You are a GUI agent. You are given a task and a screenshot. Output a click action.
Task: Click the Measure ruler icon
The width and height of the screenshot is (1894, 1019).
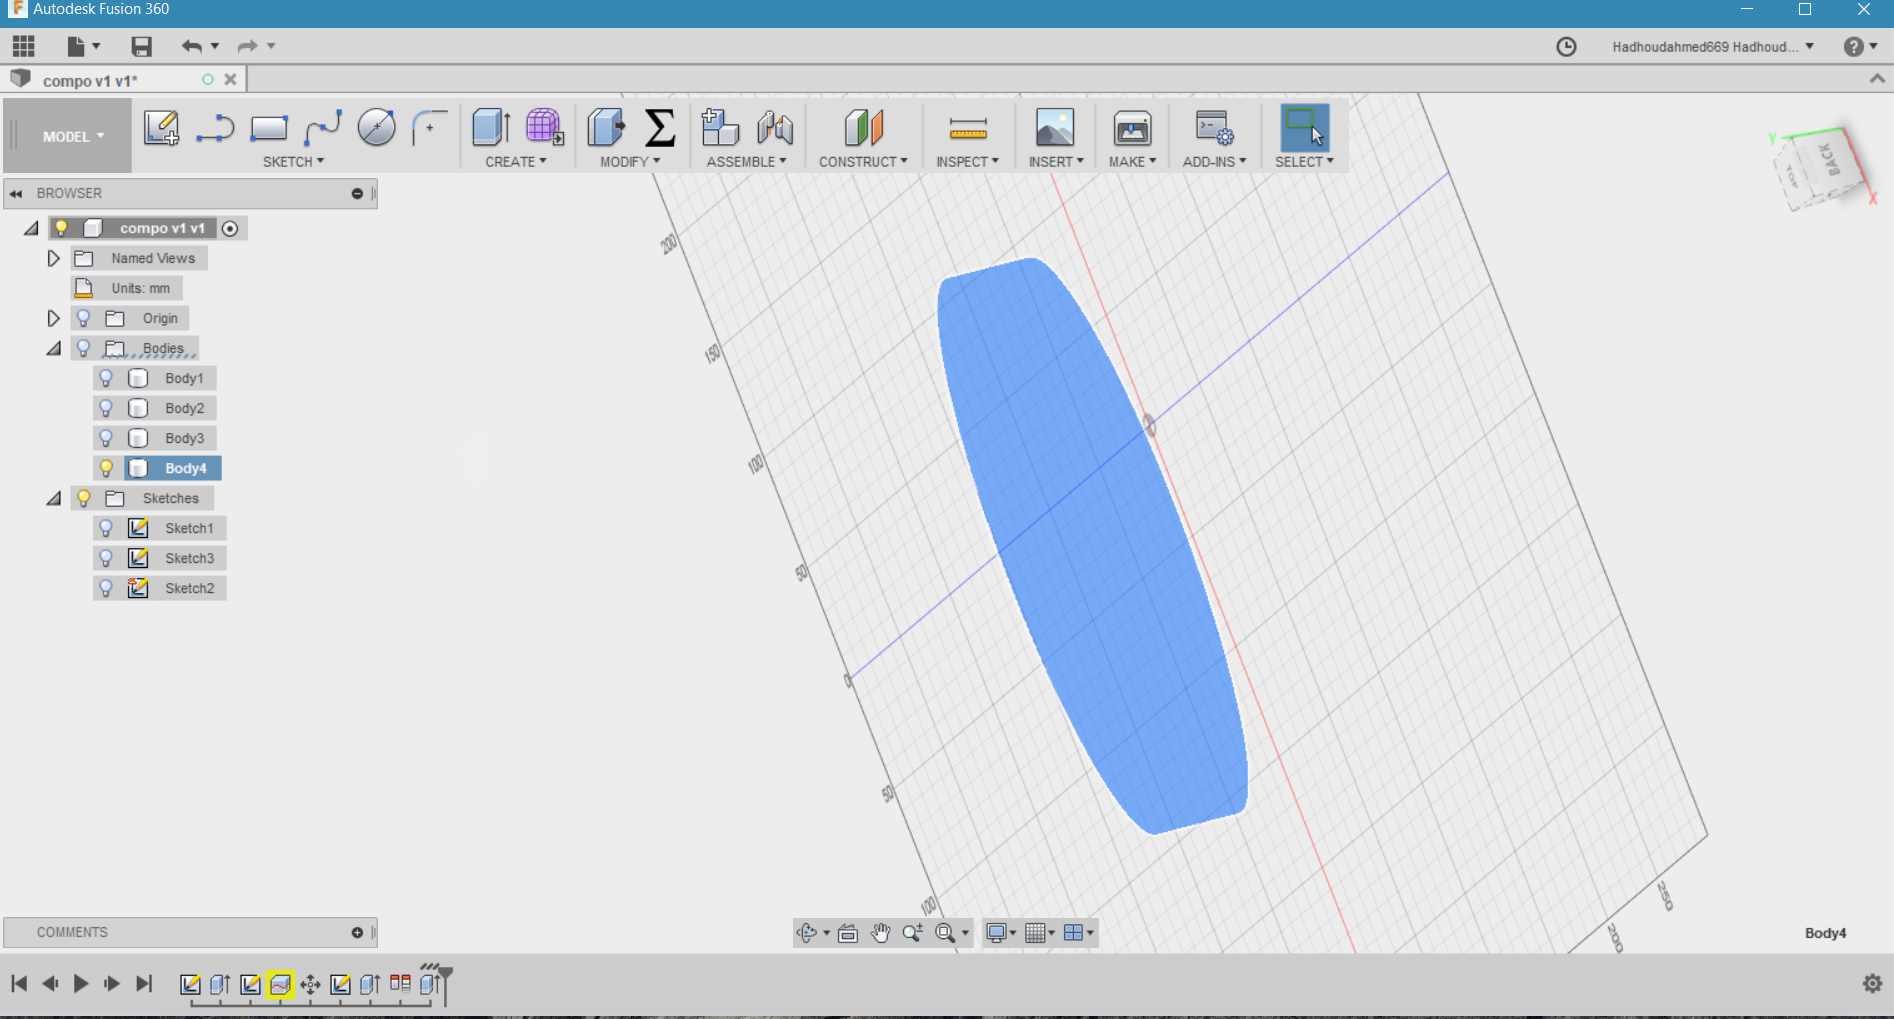tap(968, 128)
